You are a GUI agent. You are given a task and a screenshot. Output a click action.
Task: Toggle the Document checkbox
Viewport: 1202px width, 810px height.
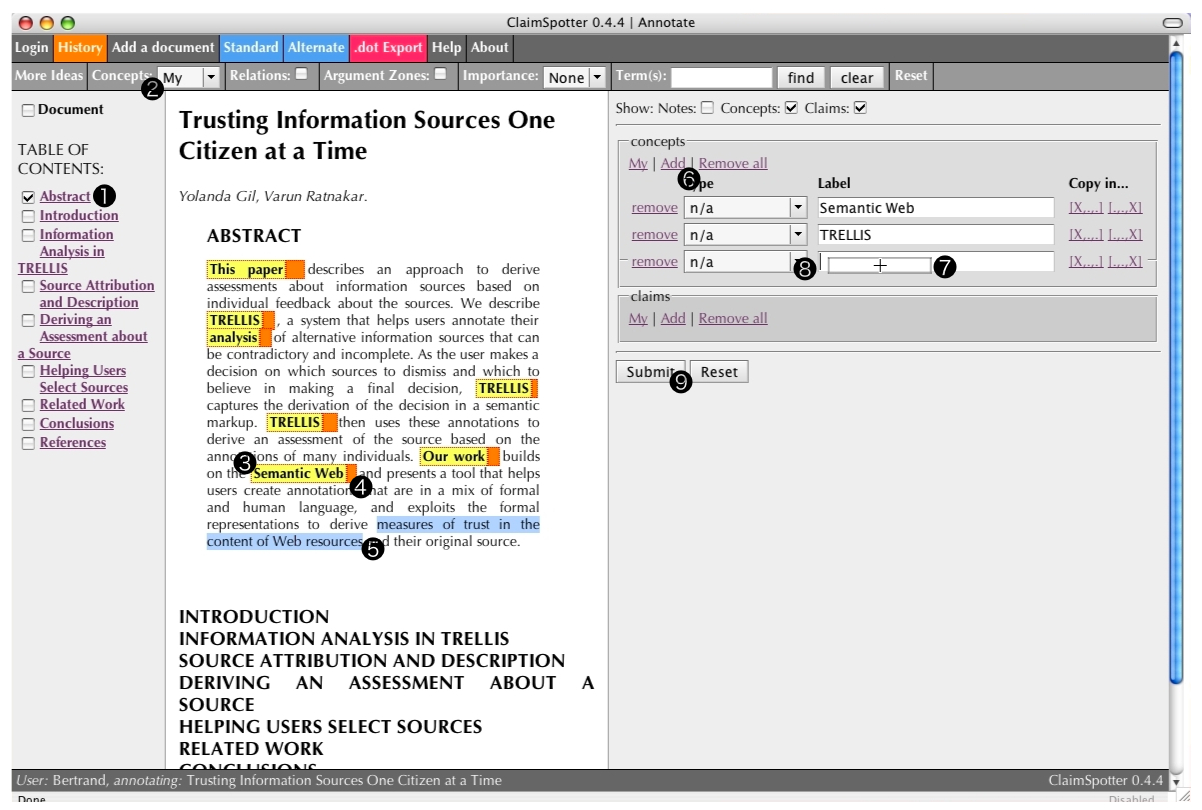point(28,110)
